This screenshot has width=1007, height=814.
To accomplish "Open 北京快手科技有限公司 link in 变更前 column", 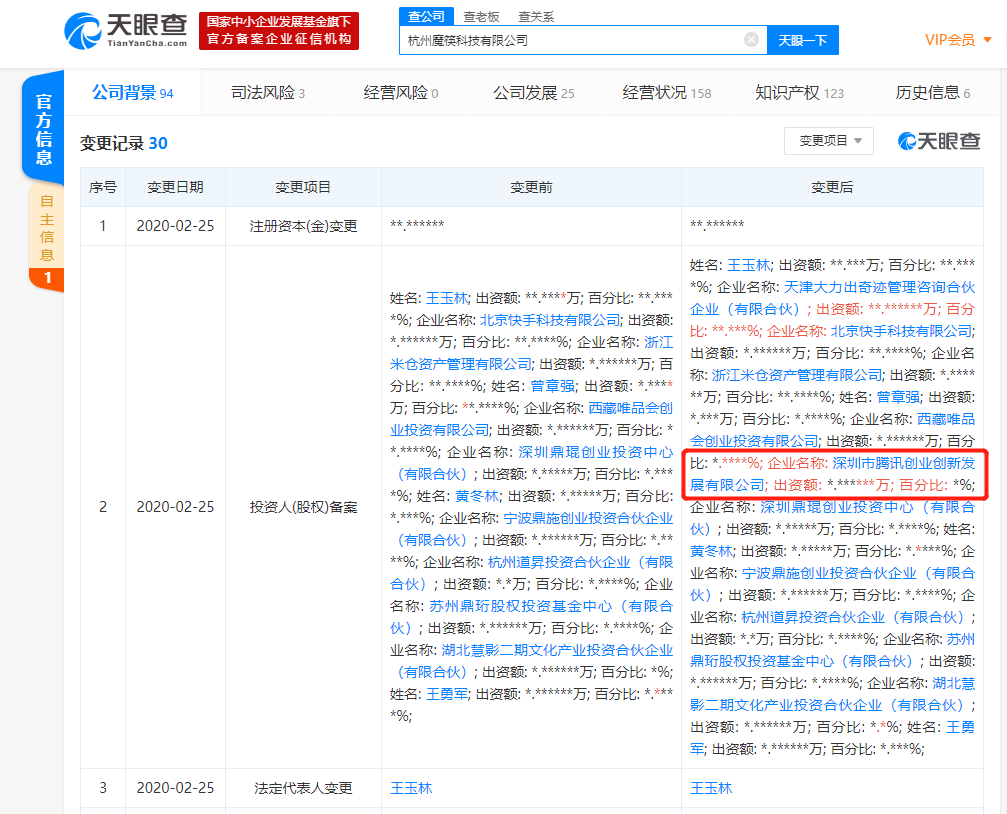I will click(x=550, y=320).
